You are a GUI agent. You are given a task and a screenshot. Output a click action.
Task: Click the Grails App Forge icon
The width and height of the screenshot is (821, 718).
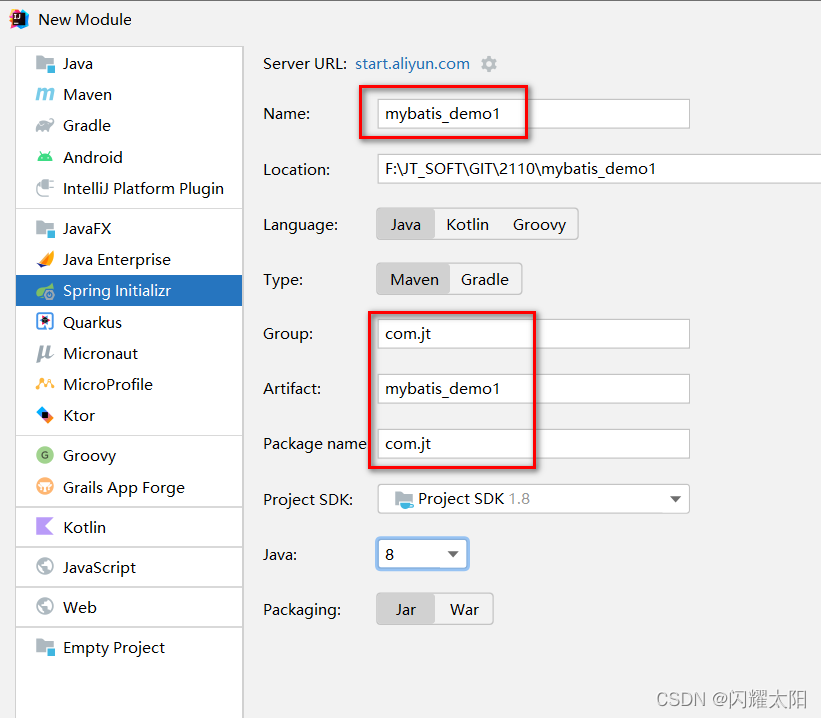(45, 487)
